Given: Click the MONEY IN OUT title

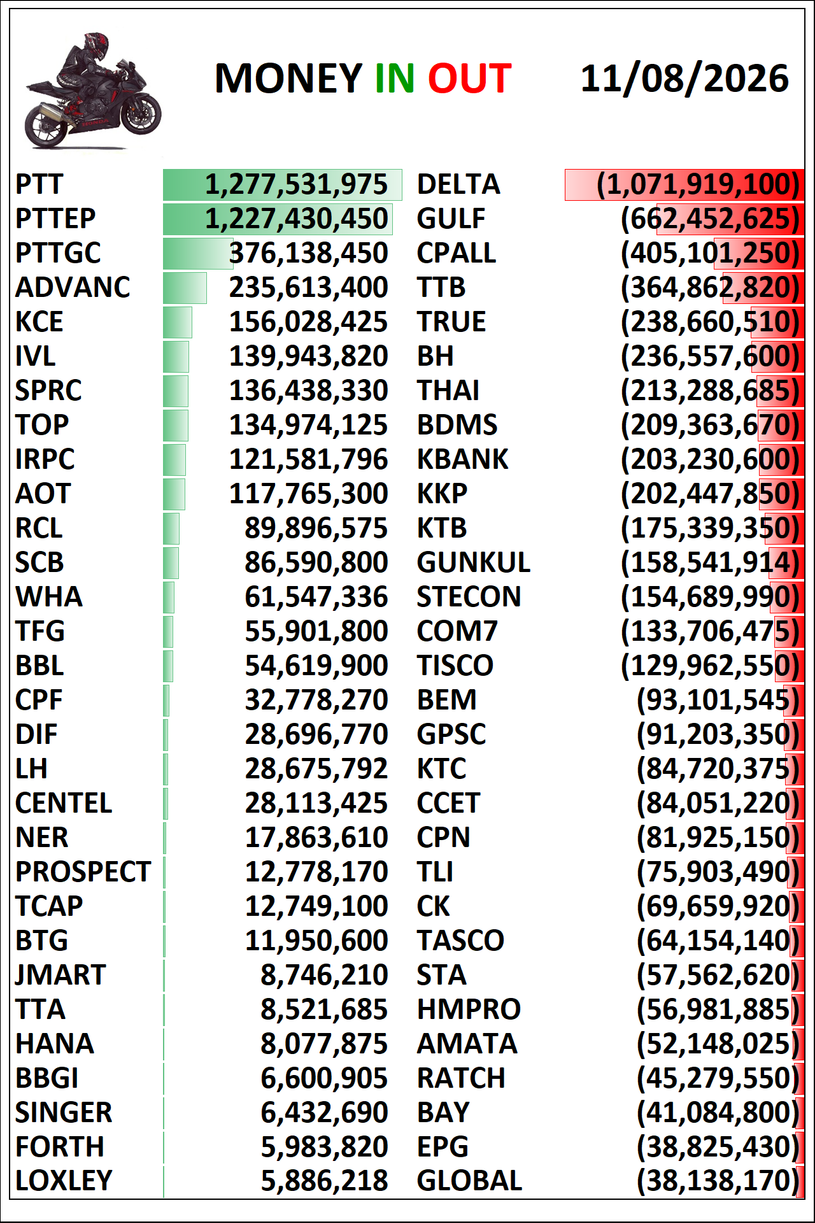Looking at the screenshot, I should coord(363,78).
